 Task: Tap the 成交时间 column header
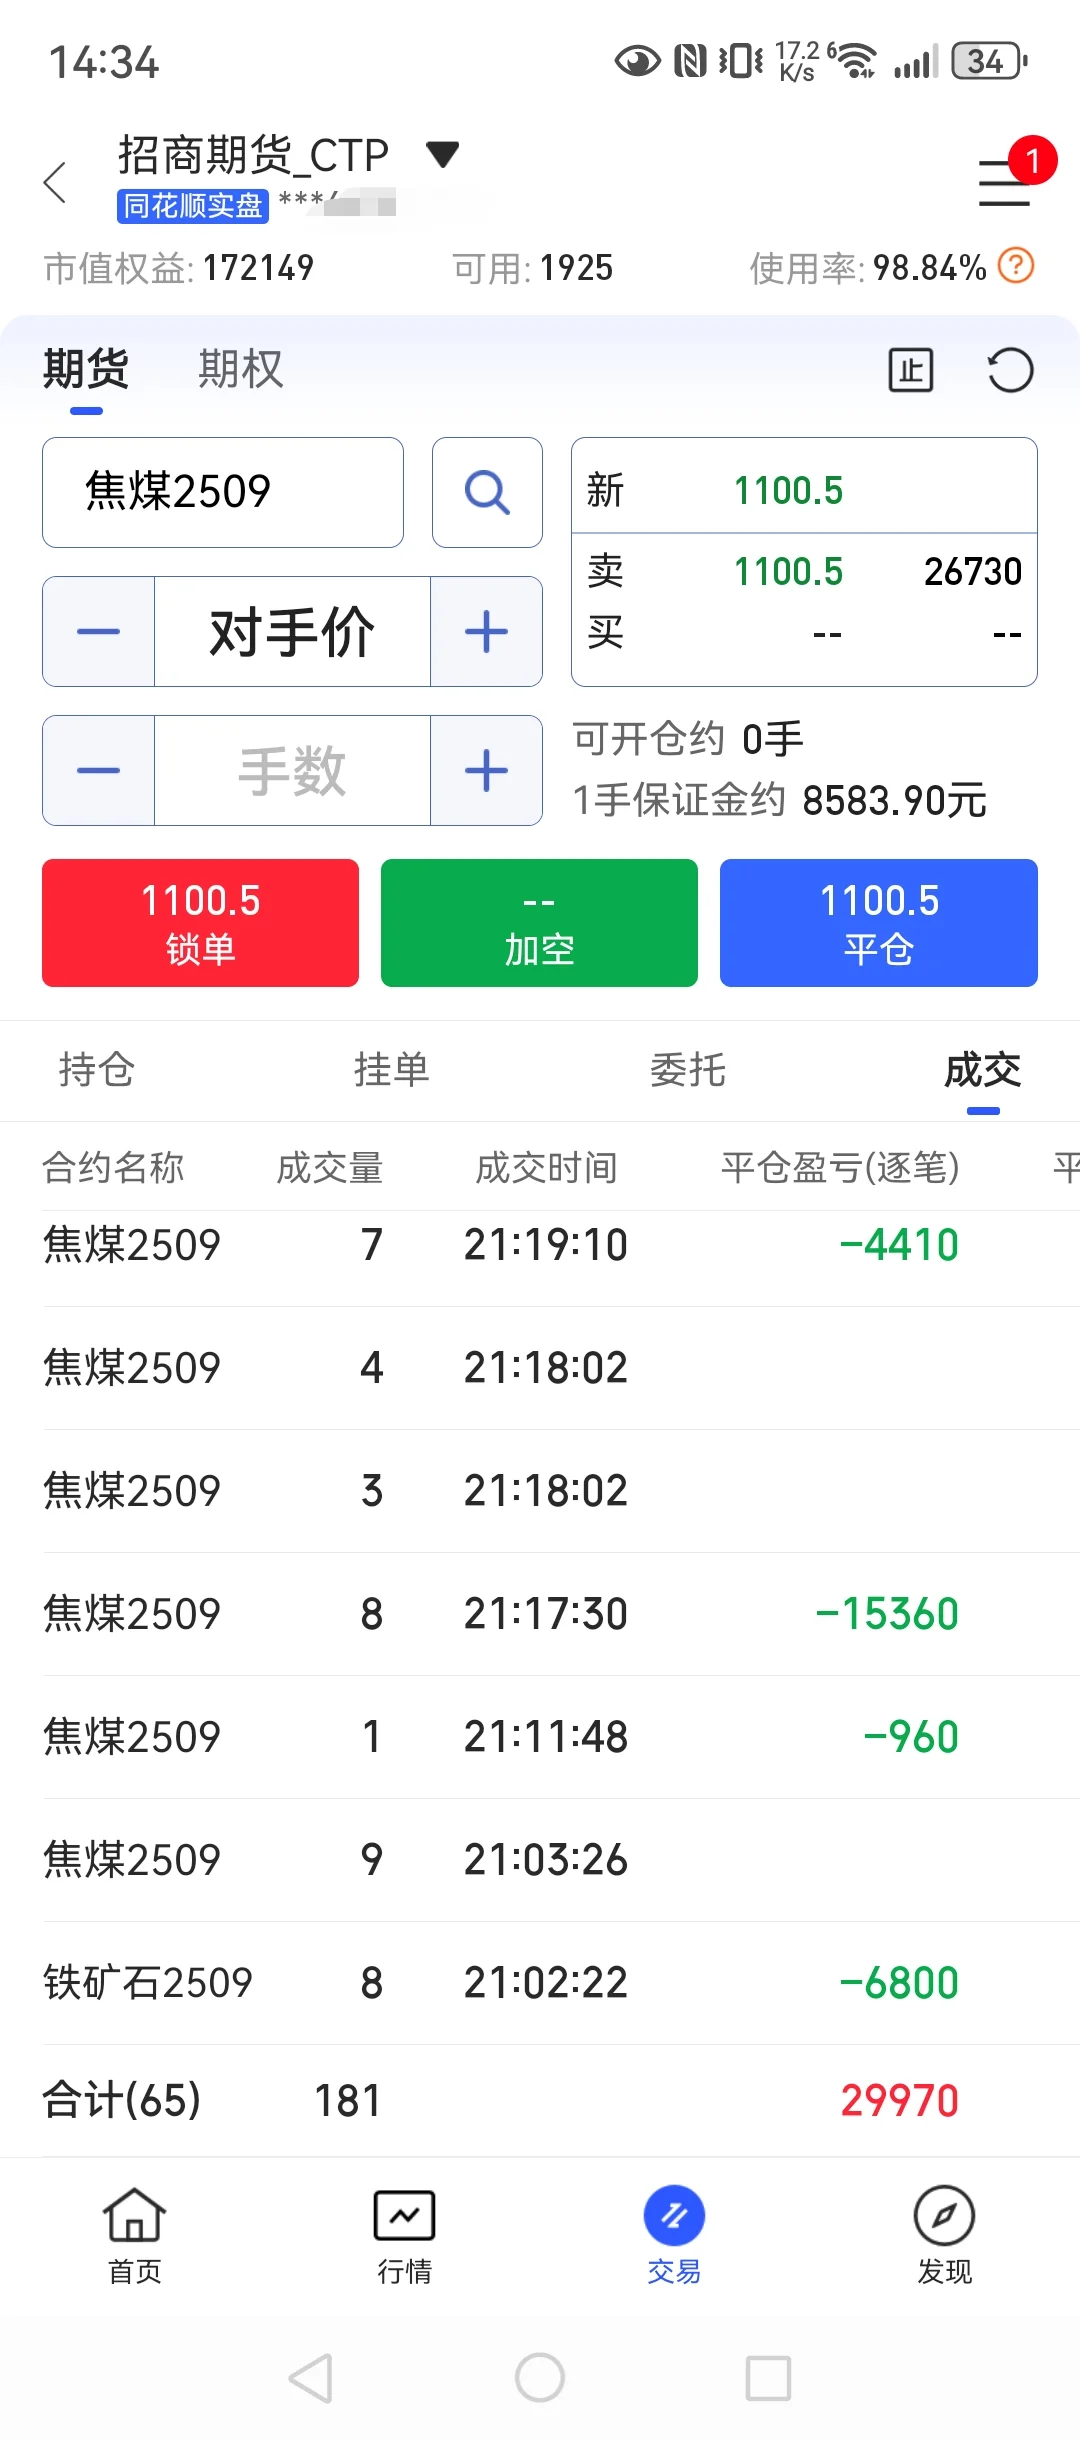[546, 1167]
